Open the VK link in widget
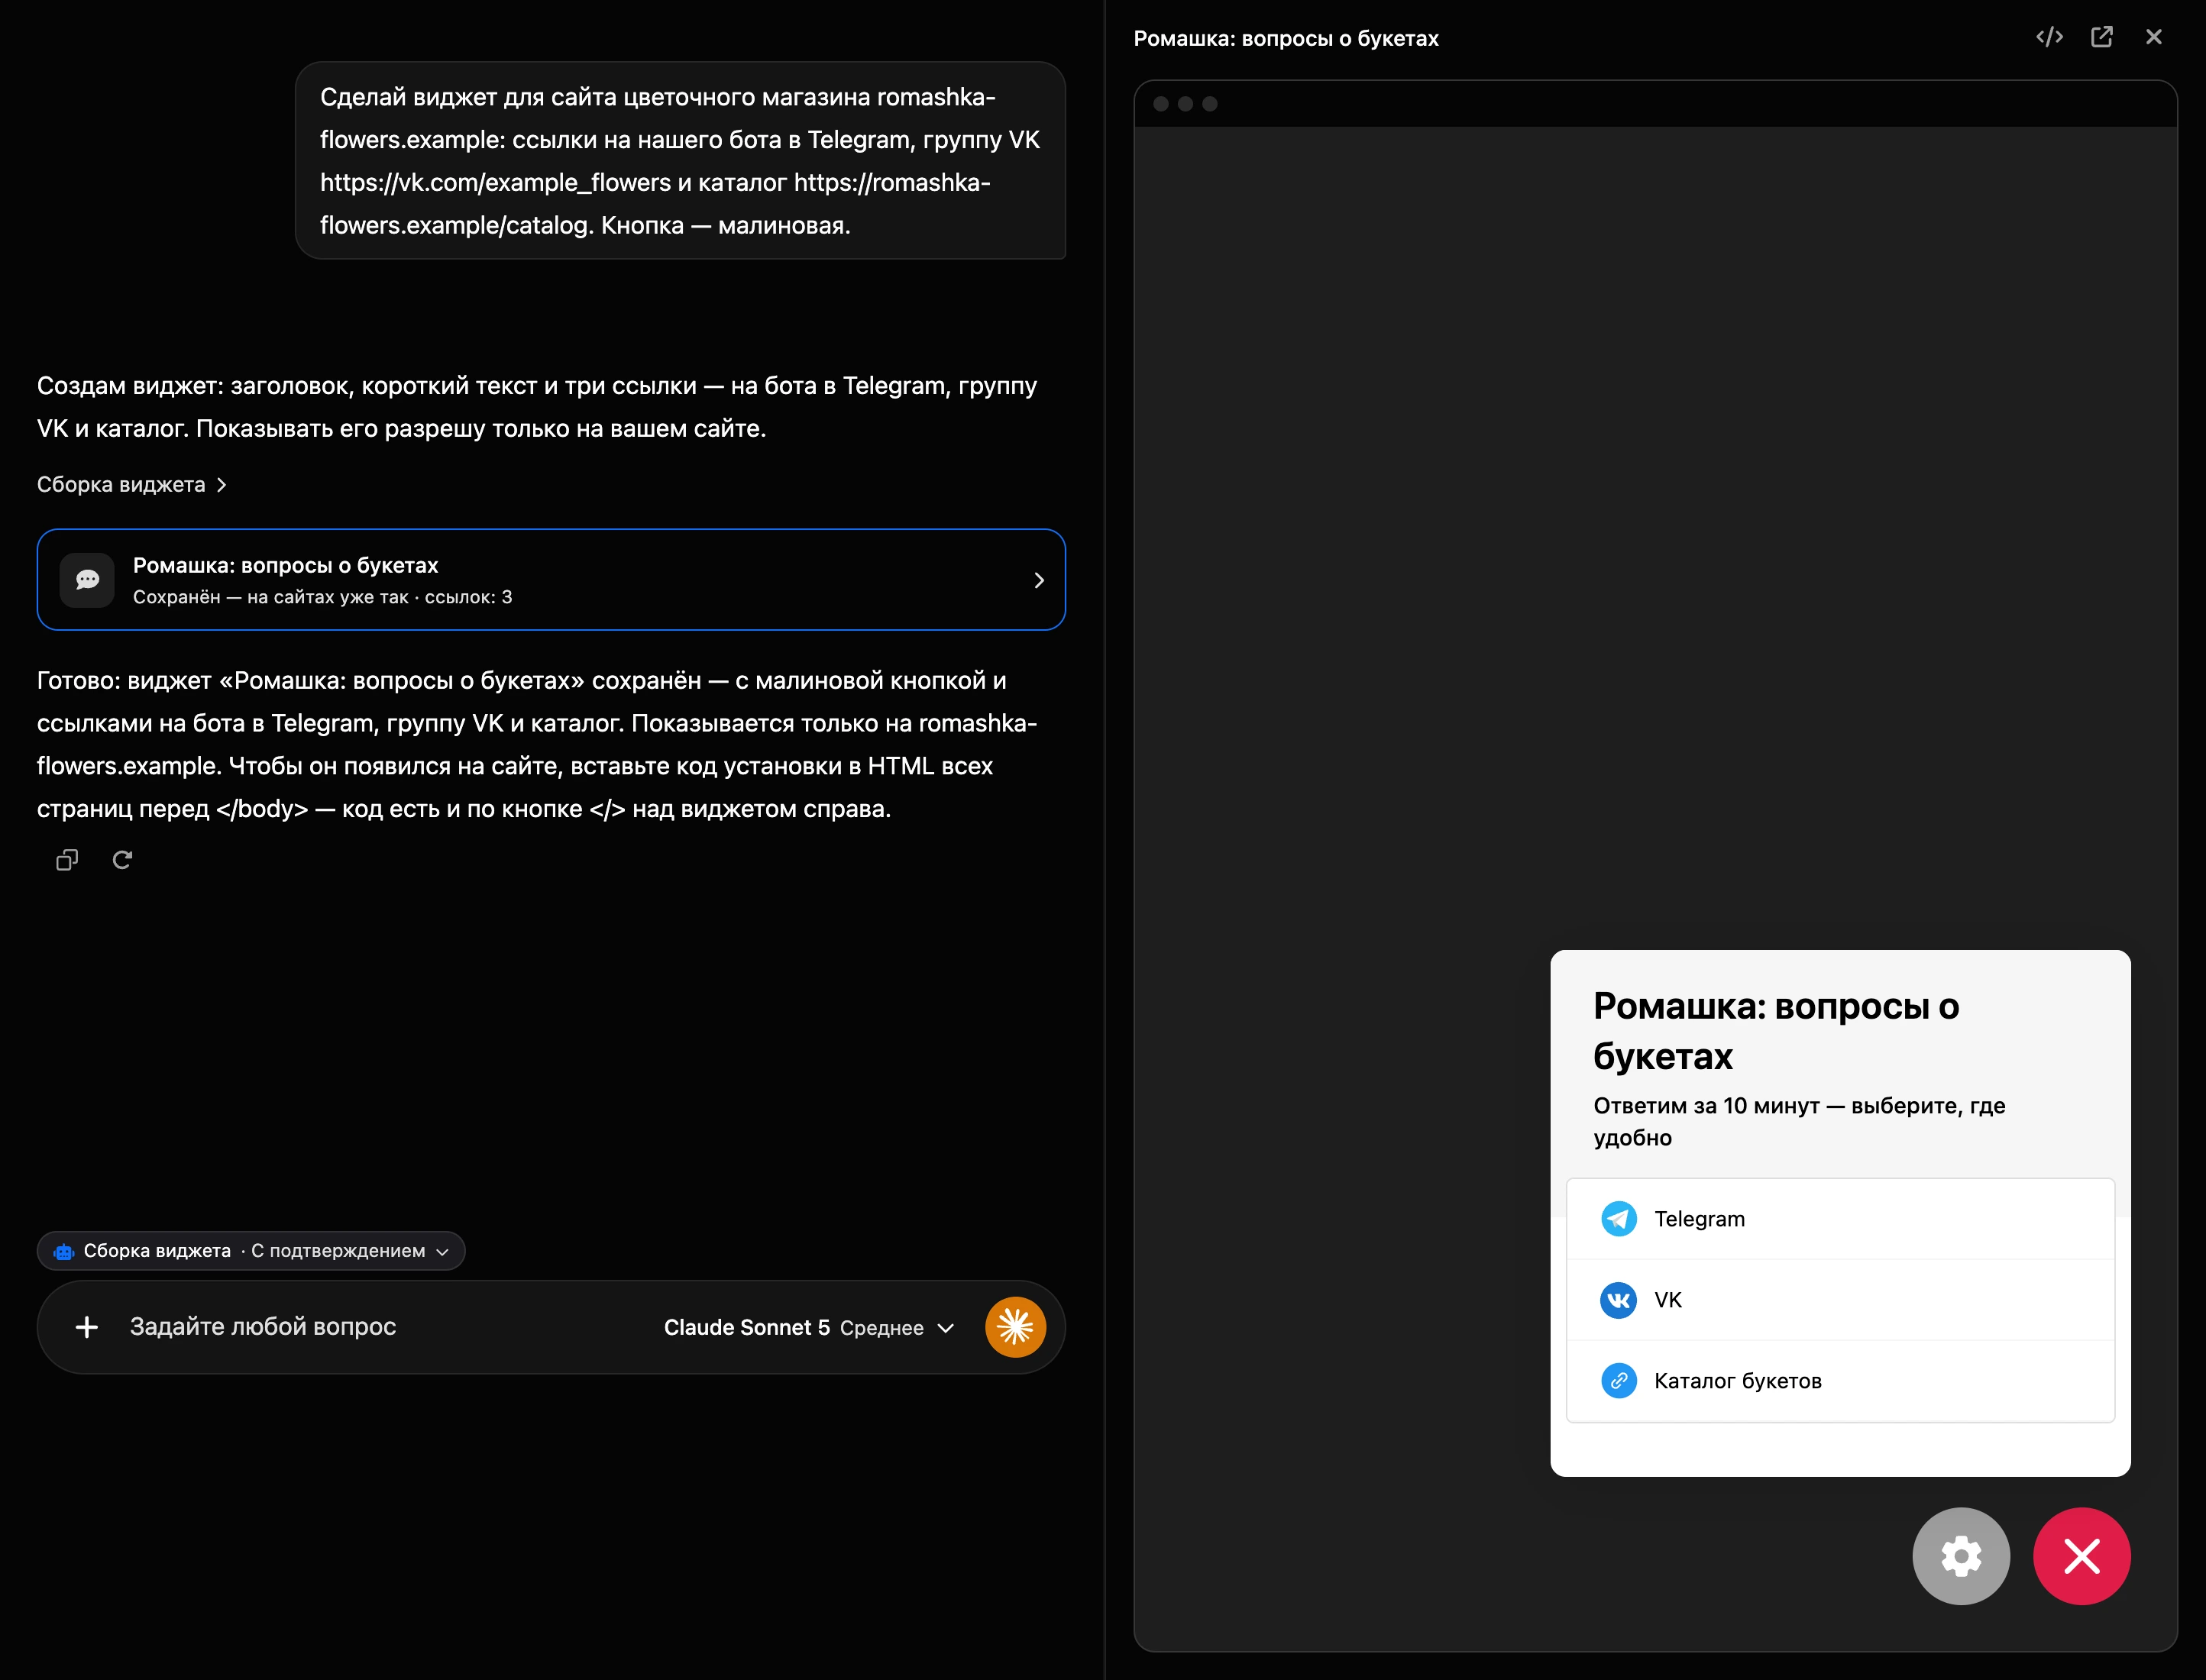Image resolution: width=2206 pixels, height=1680 pixels. 1840,1300
